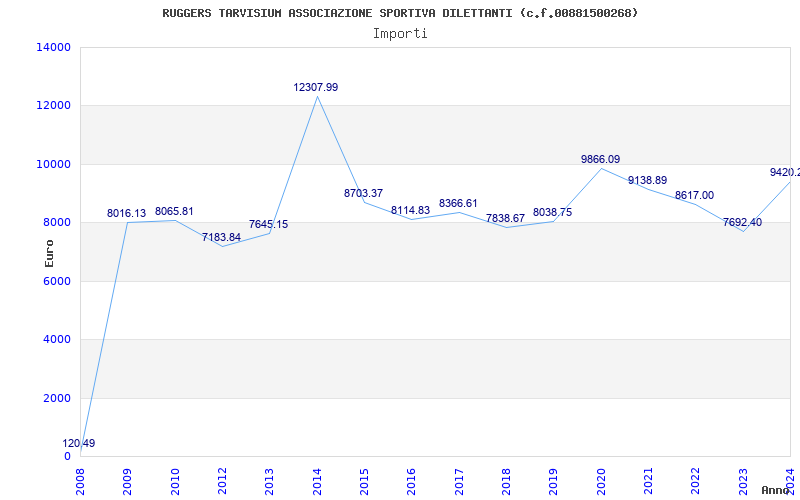Select the 6000 y-axis value
Screen dimensions: 800x500
point(56,282)
